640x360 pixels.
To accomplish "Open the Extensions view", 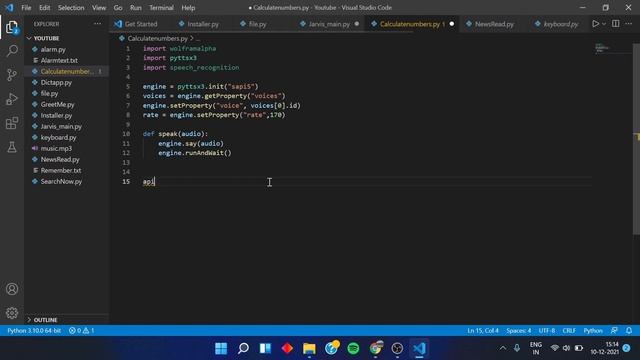I will pyautogui.click(x=12, y=123).
